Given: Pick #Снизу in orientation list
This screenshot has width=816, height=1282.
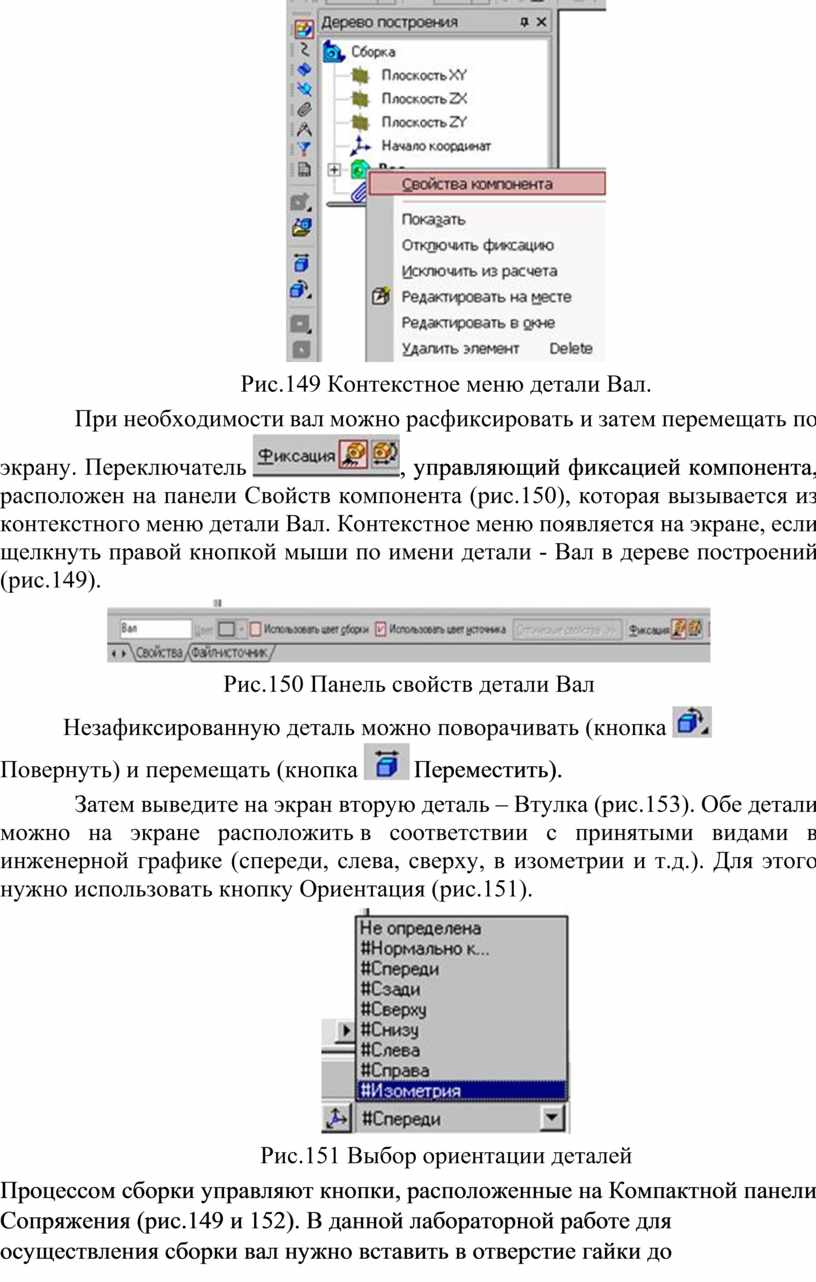Looking at the screenshot, I should (462, 1029).
